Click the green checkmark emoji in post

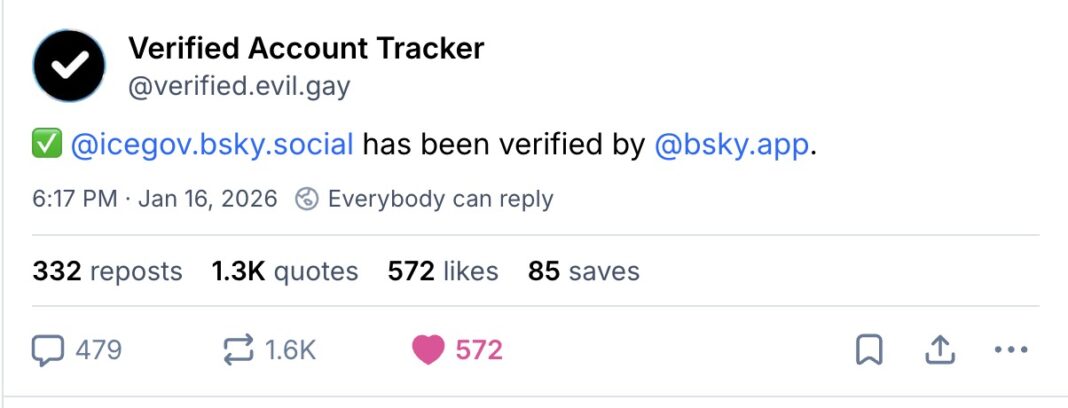(46, 145)
